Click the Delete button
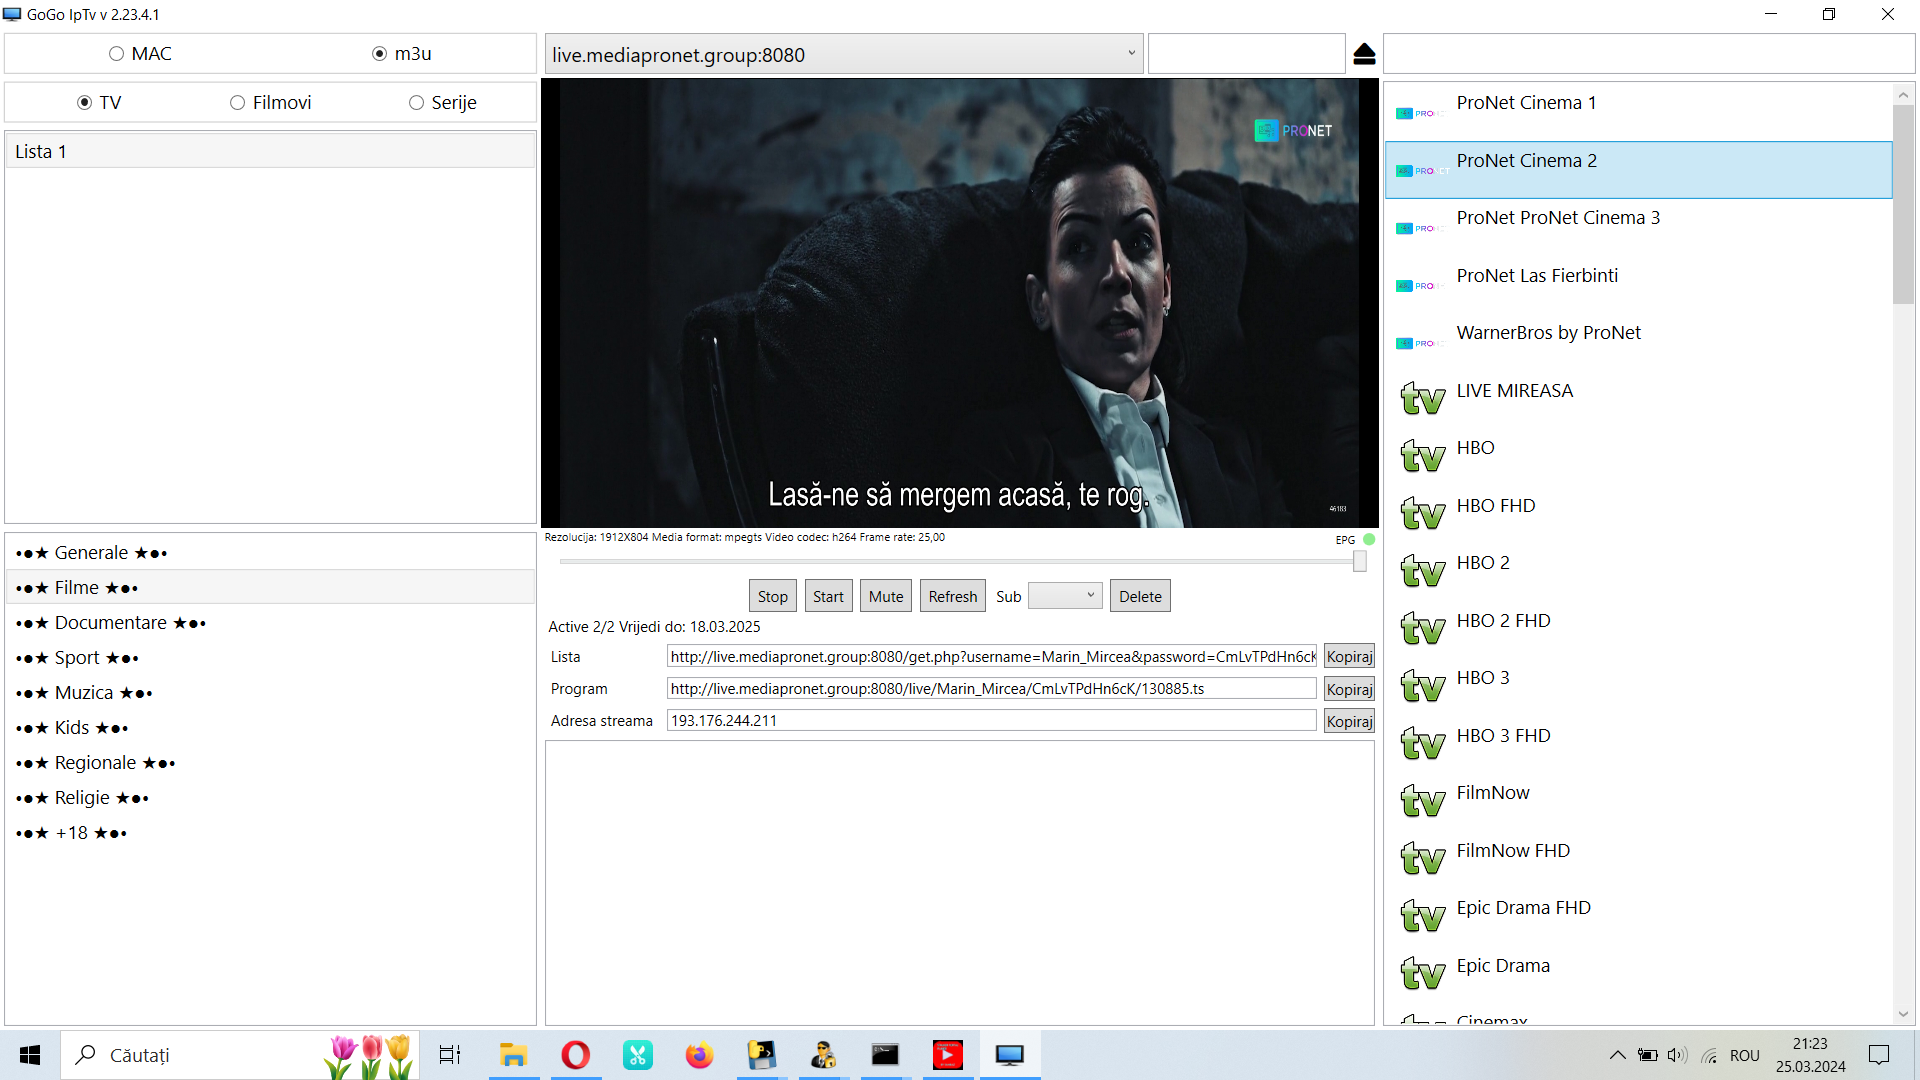The image size is (1920, 1080). coord(1140,596)
